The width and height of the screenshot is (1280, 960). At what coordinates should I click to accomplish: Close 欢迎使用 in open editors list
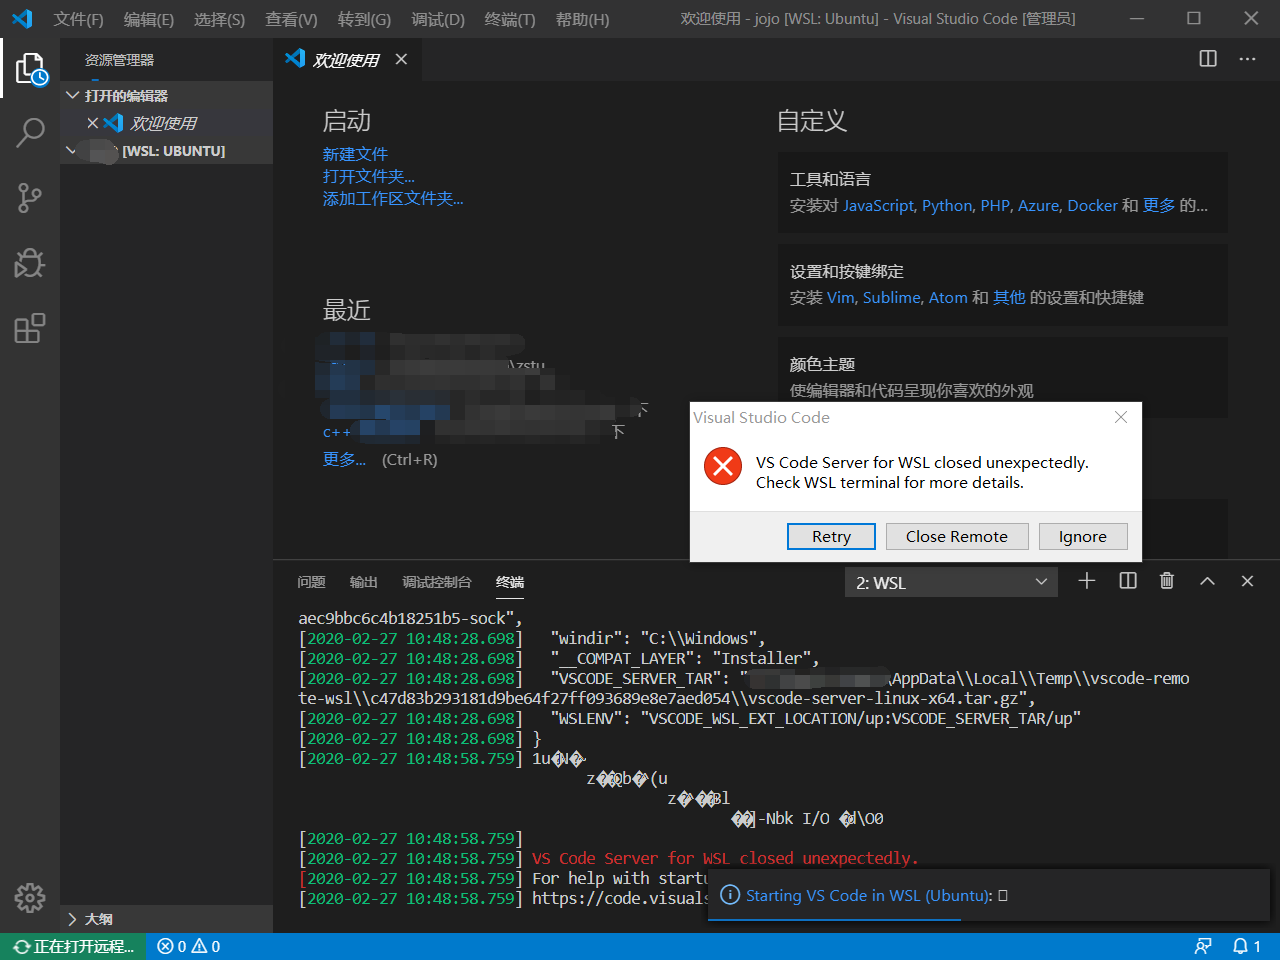pyautogui.click(x=92, y=123)
